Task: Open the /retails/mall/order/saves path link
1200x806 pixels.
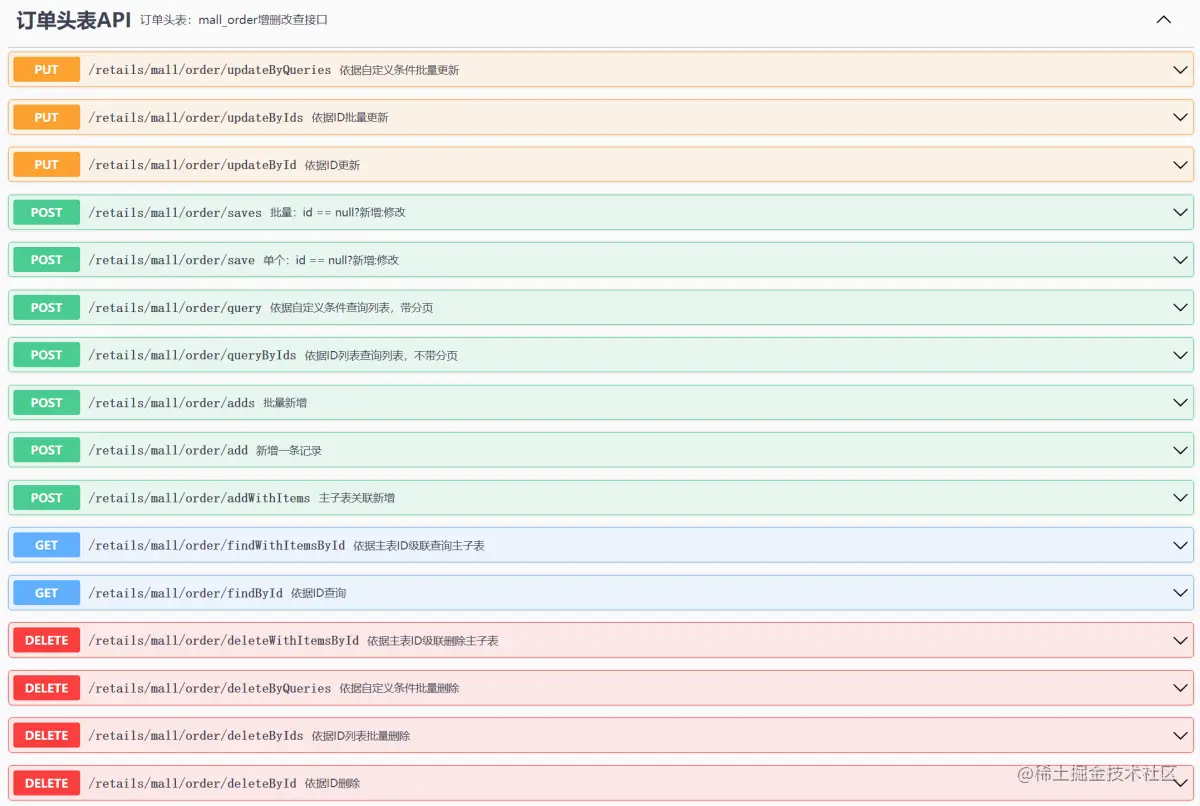Action: click(175, 212)
